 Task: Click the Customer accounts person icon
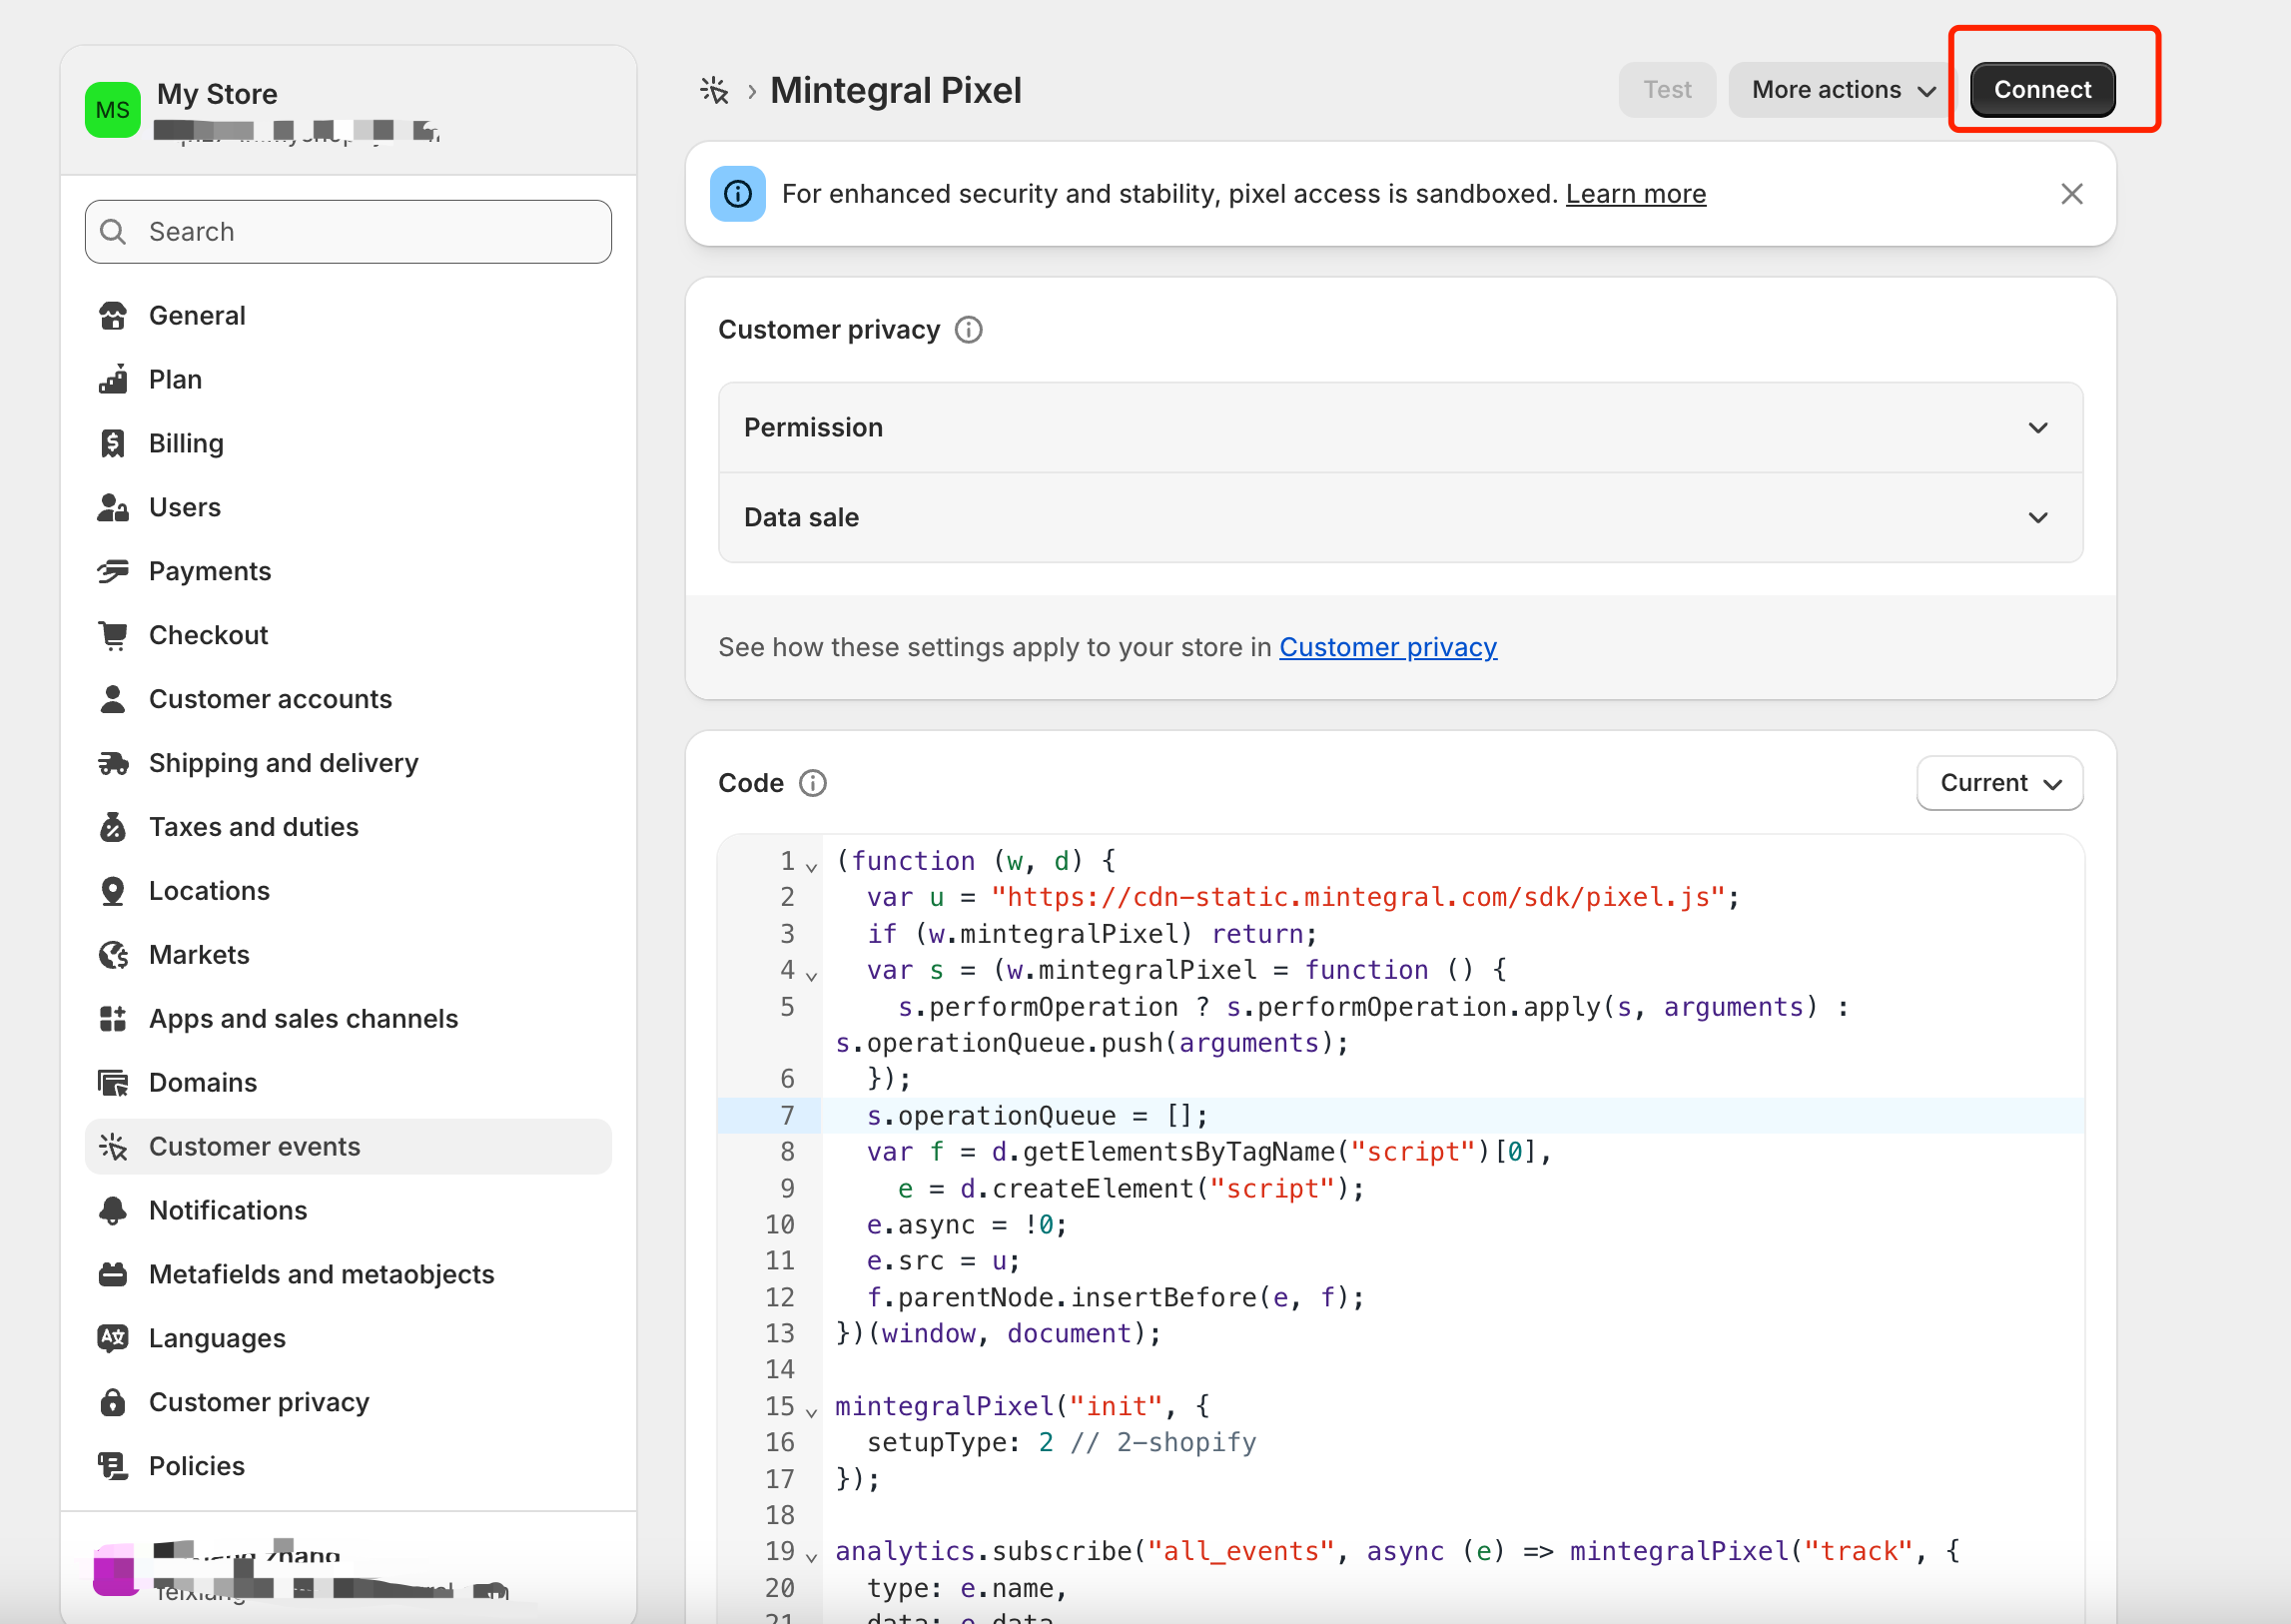click(x=113, y=700)
